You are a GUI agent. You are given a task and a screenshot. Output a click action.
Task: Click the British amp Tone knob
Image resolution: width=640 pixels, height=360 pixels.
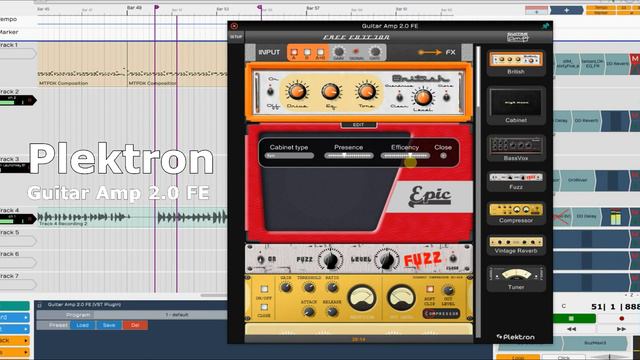pyautogui.click(x=367, y=91)
